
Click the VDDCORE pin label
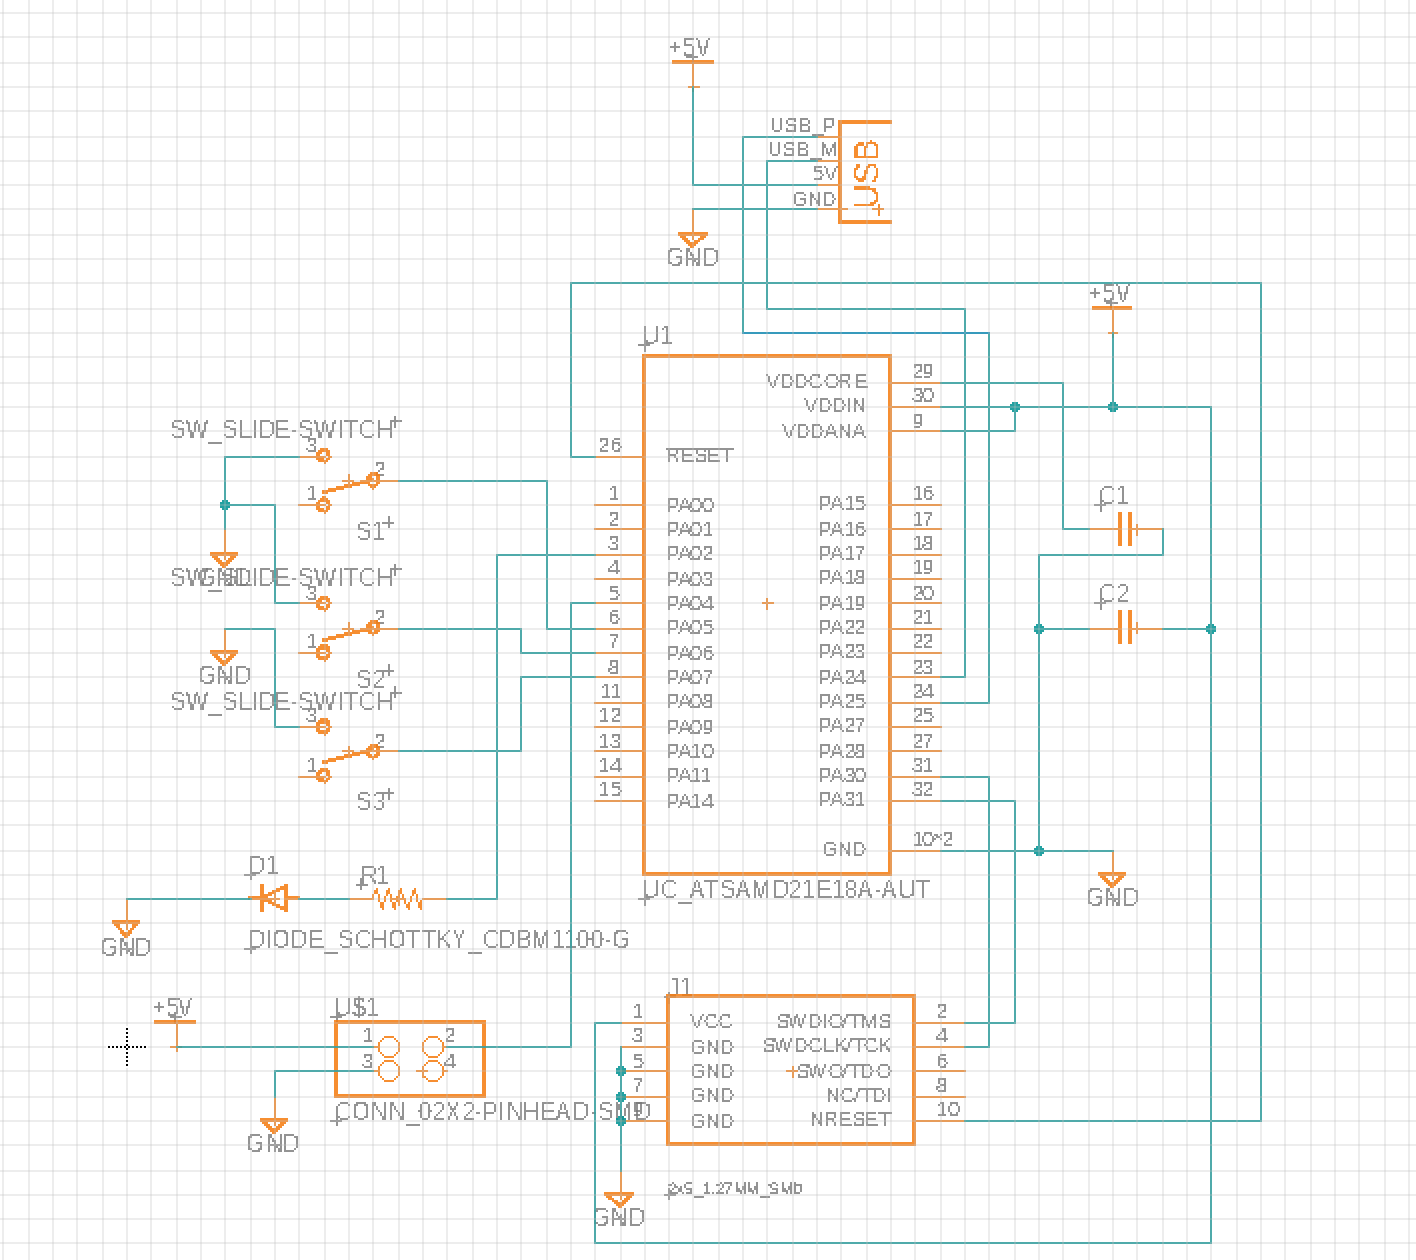point(817,381)
